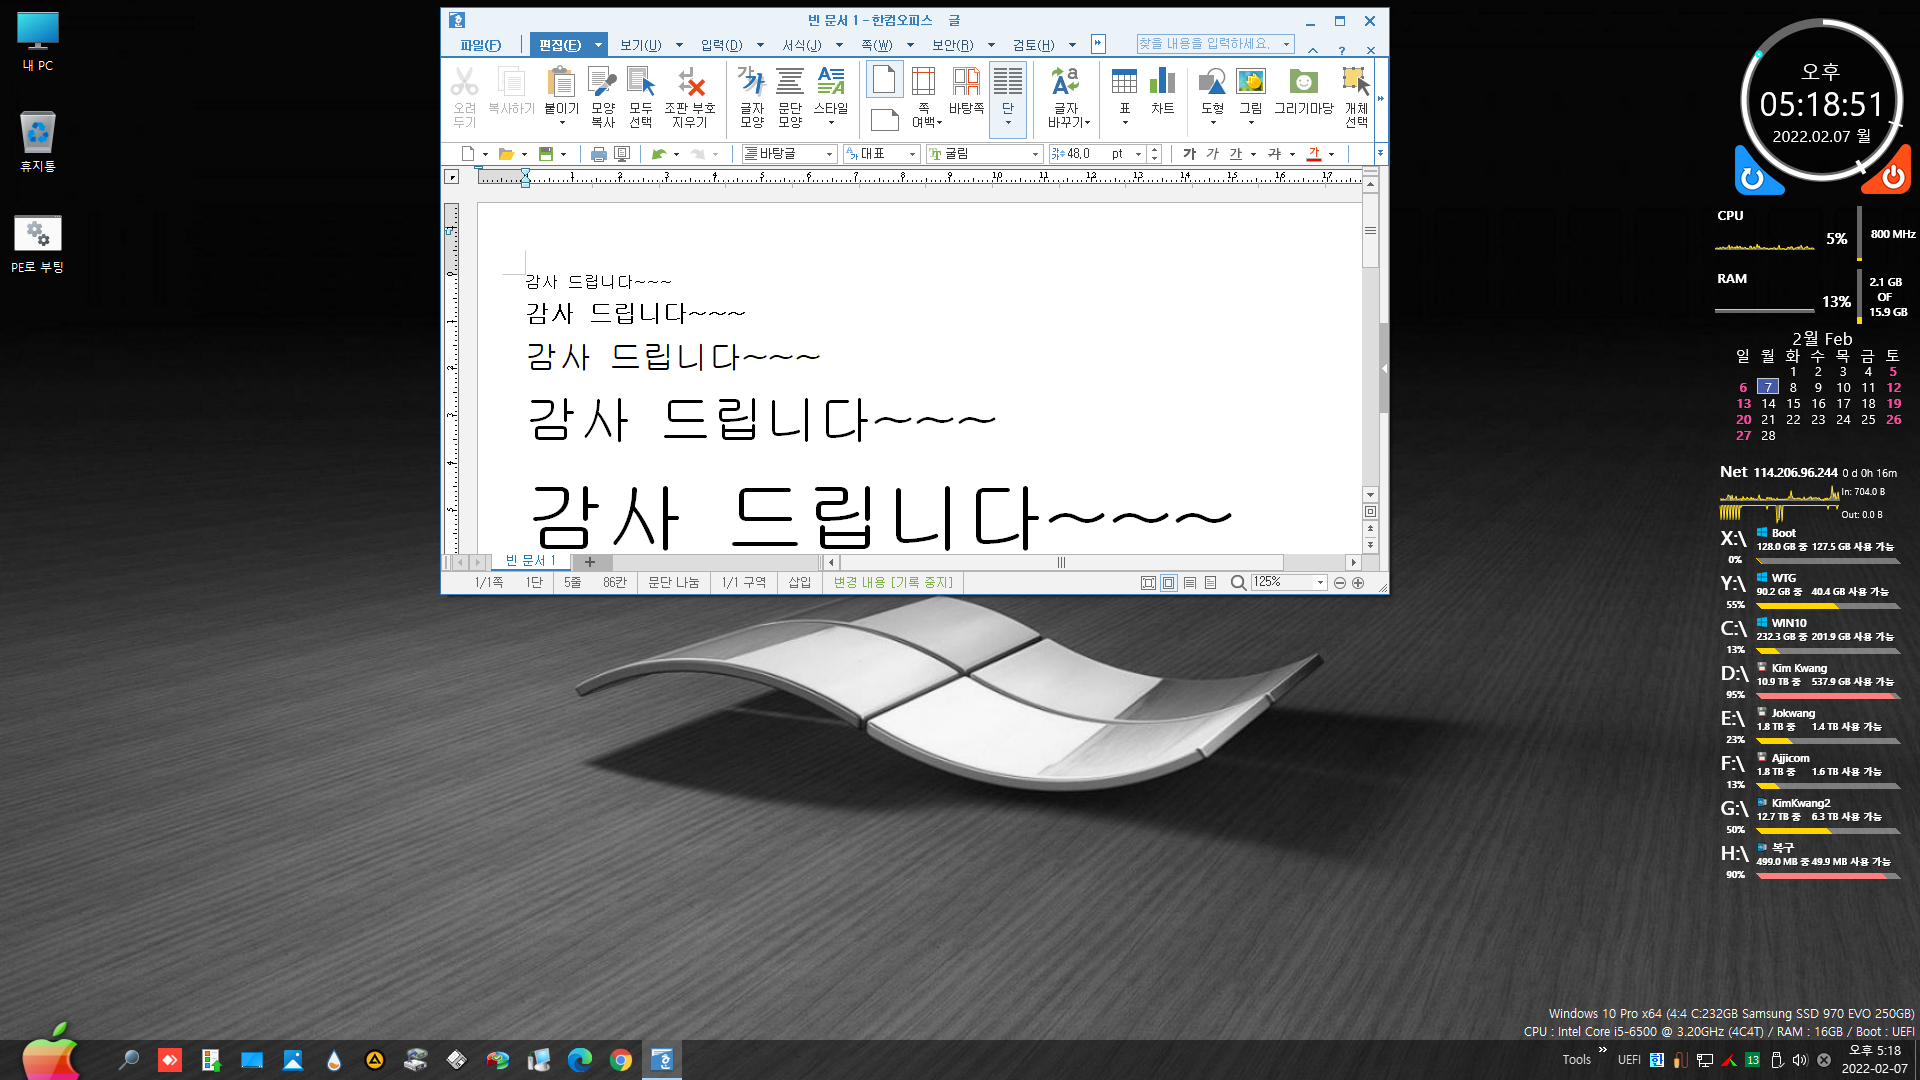Select portrait page orientation icon
Screen dimensions: 1920x1080
884,79
